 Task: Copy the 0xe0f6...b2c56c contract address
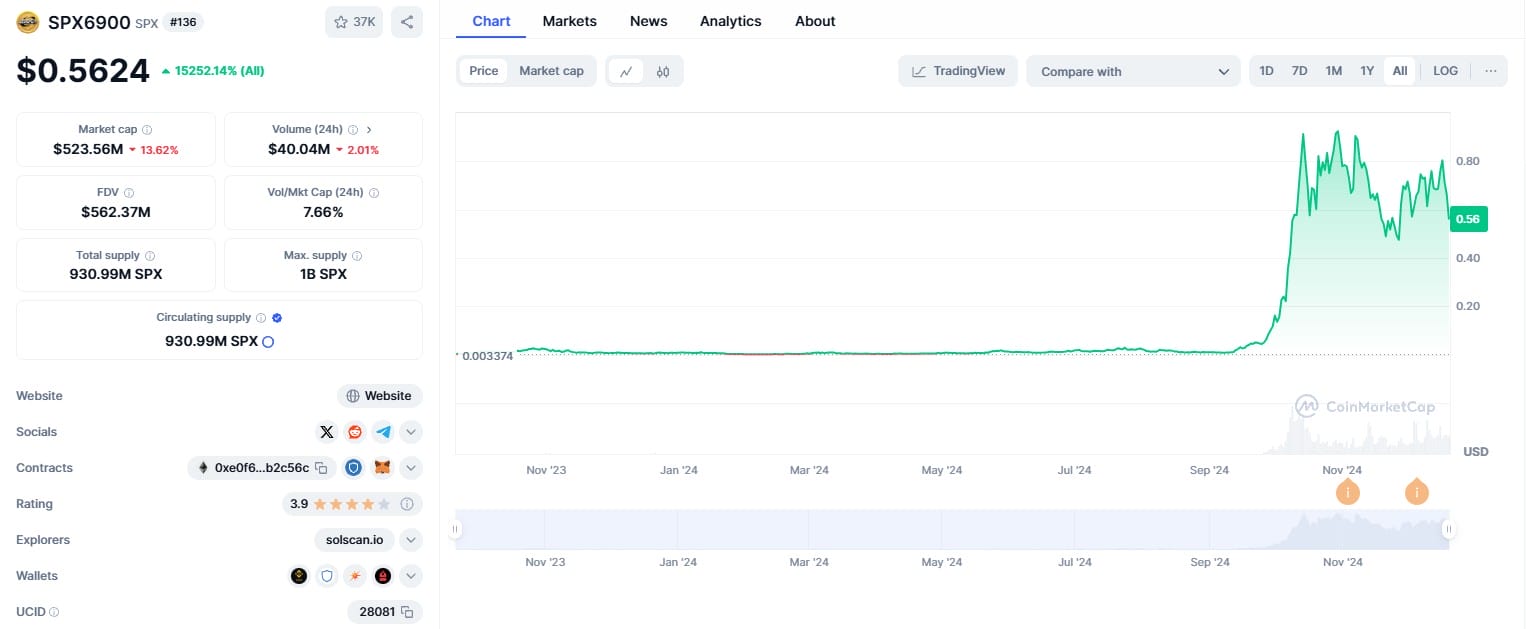(321, 468)
